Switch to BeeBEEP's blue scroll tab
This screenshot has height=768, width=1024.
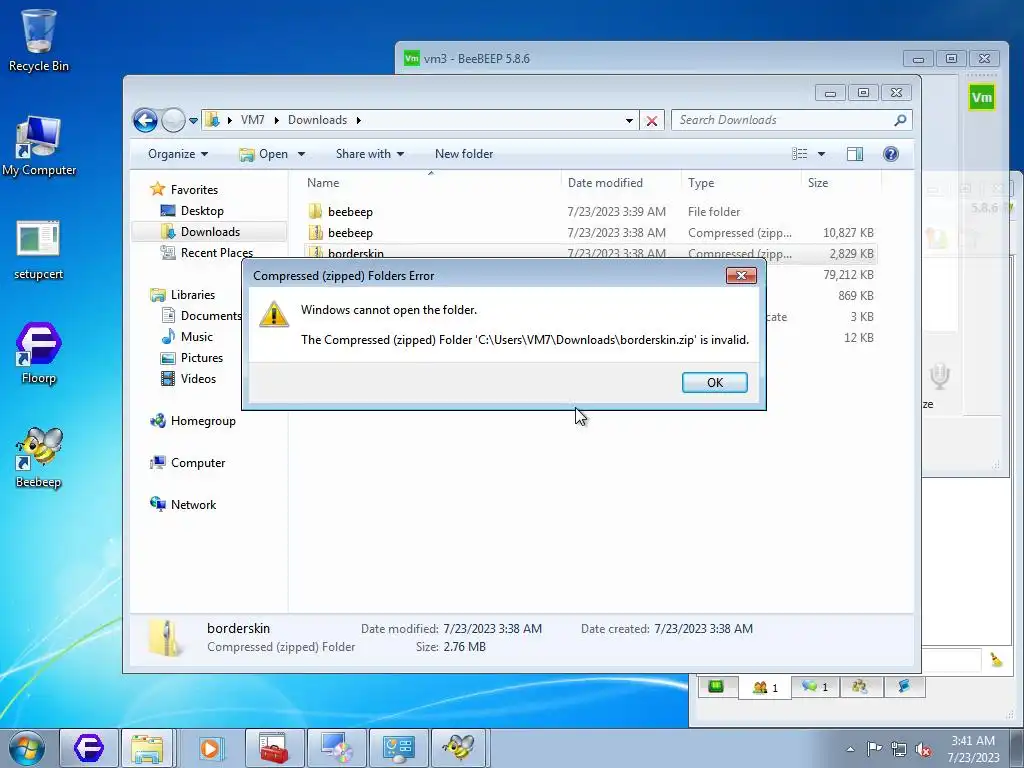(904, 686)
